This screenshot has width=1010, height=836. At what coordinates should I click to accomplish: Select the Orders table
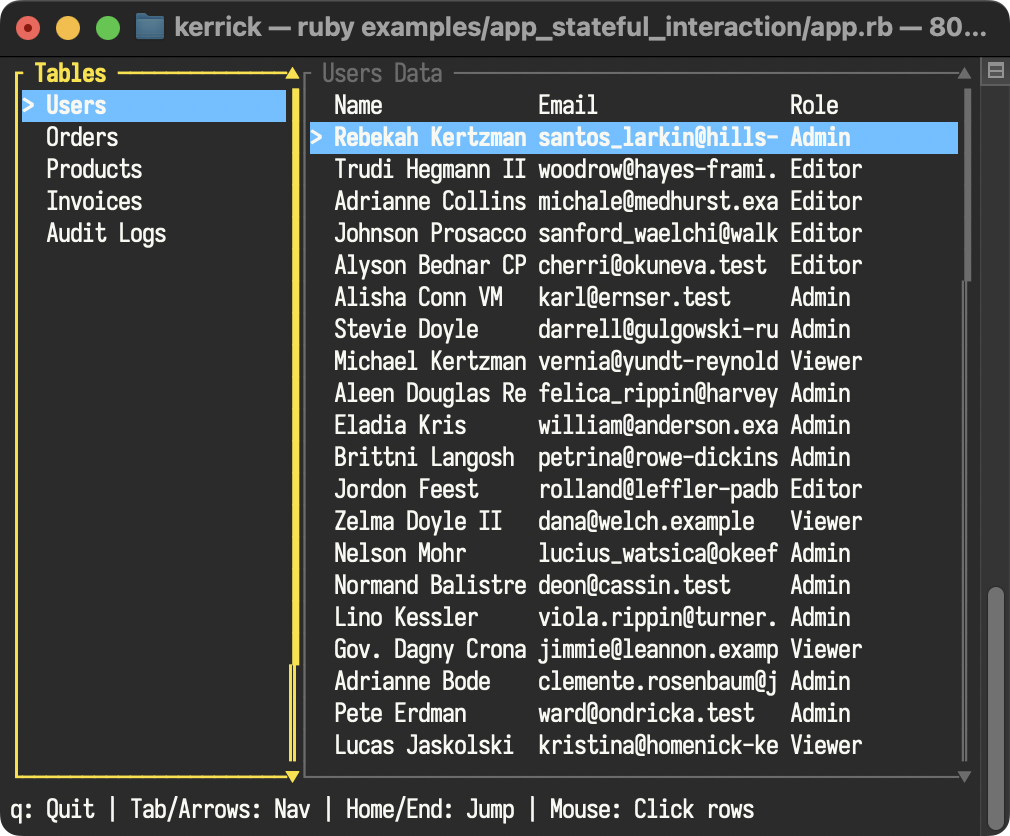[154, 137]
